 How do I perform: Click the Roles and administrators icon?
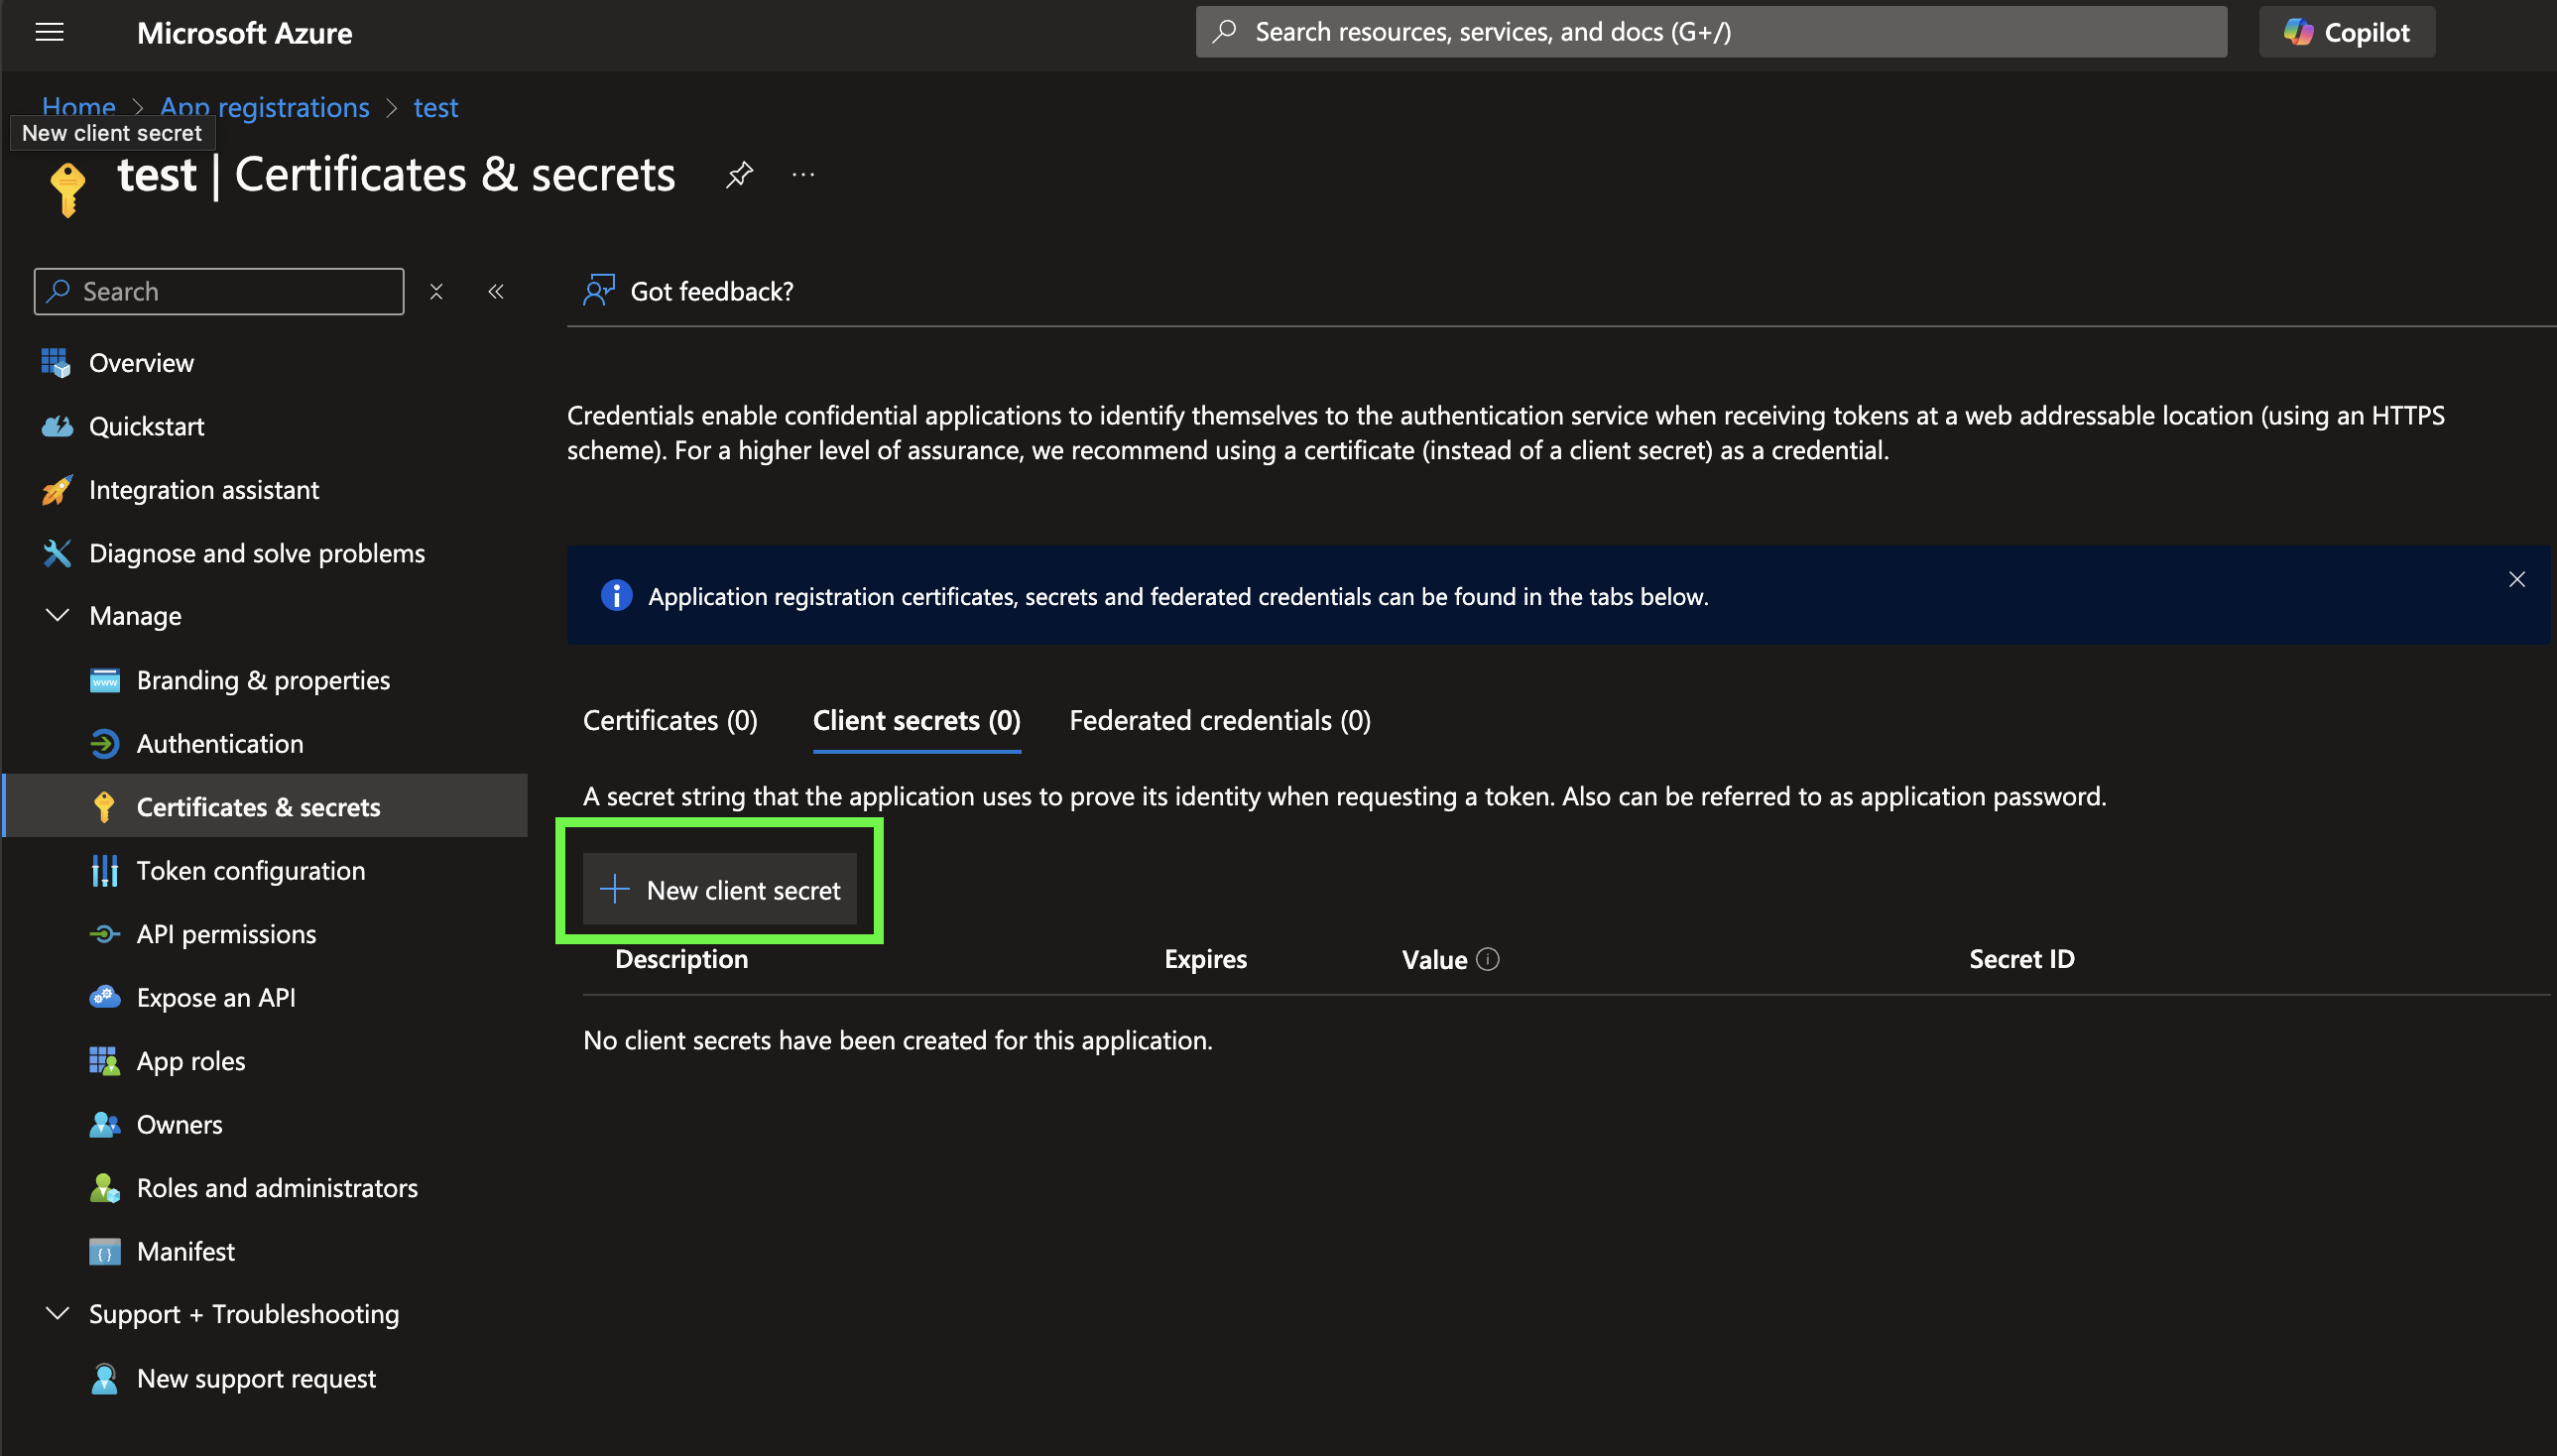[104, 1188]
